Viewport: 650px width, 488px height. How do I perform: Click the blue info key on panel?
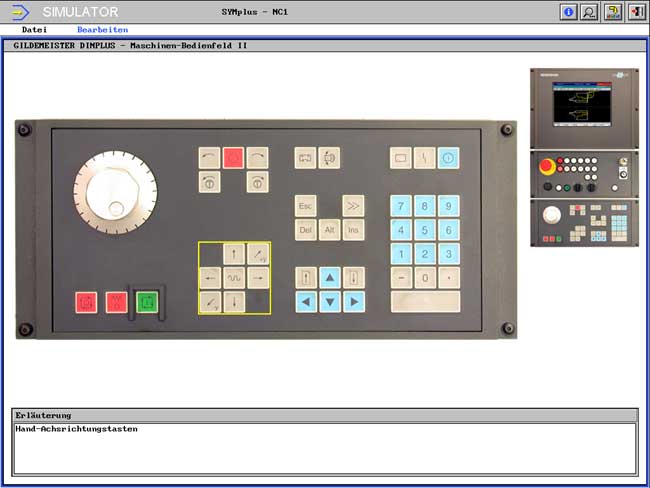tap(449, 158)
